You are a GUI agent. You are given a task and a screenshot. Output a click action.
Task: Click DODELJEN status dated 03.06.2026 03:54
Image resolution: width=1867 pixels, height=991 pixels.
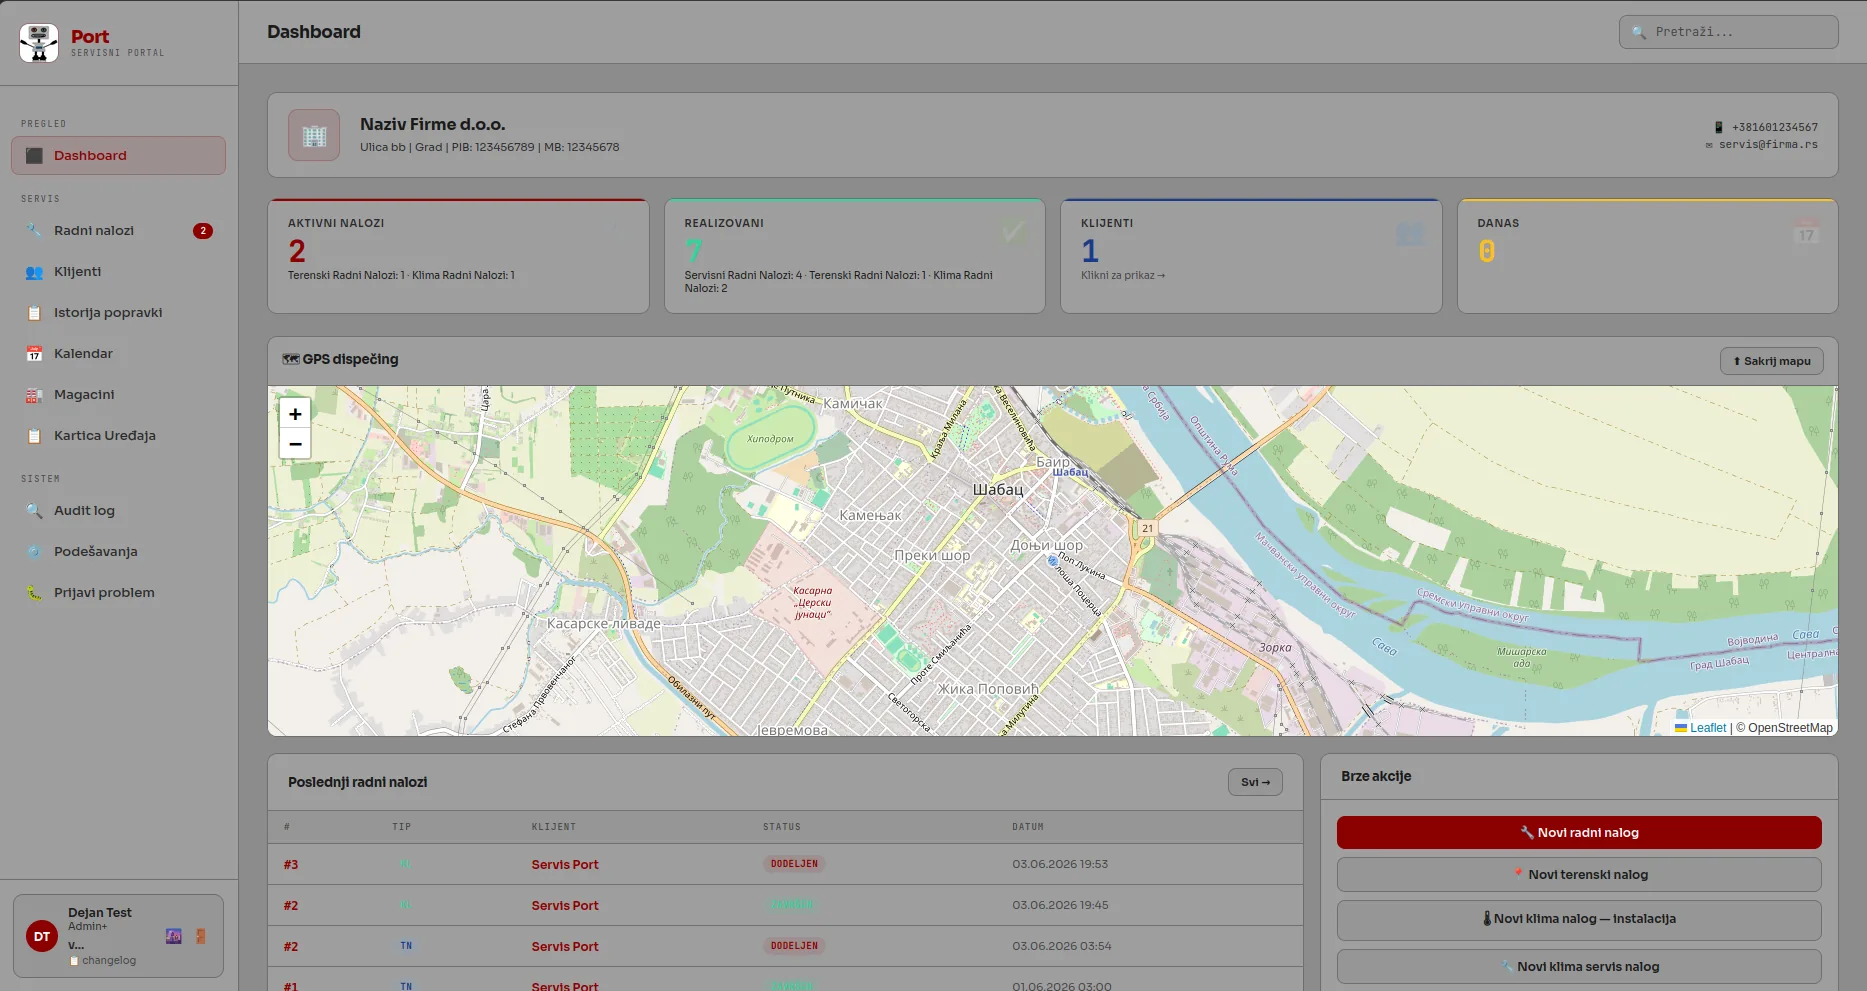click(794, 946)
